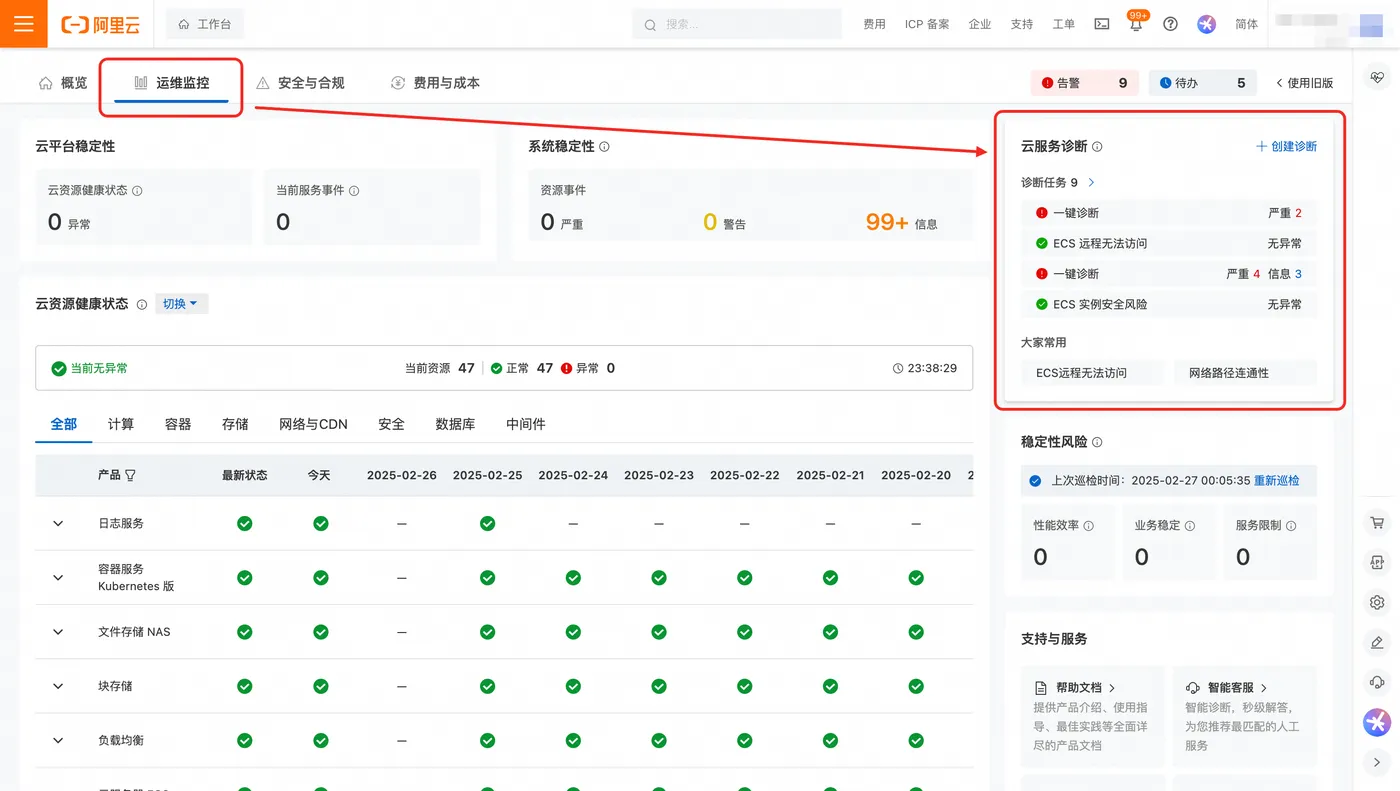The height and width of the screenshot is (791, 1400).
Task: Click the info icon beside 云服务诊断
Action: click(1097, 147)
